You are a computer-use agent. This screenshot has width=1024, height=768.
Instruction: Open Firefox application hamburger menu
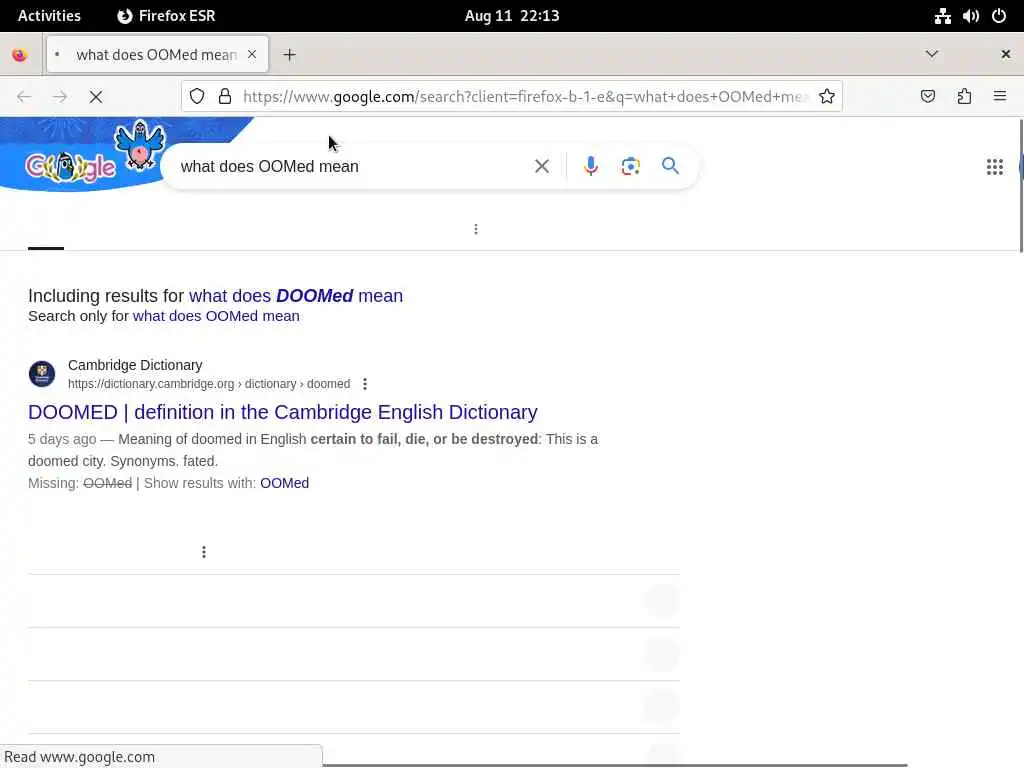click(x=1000, y=97)
